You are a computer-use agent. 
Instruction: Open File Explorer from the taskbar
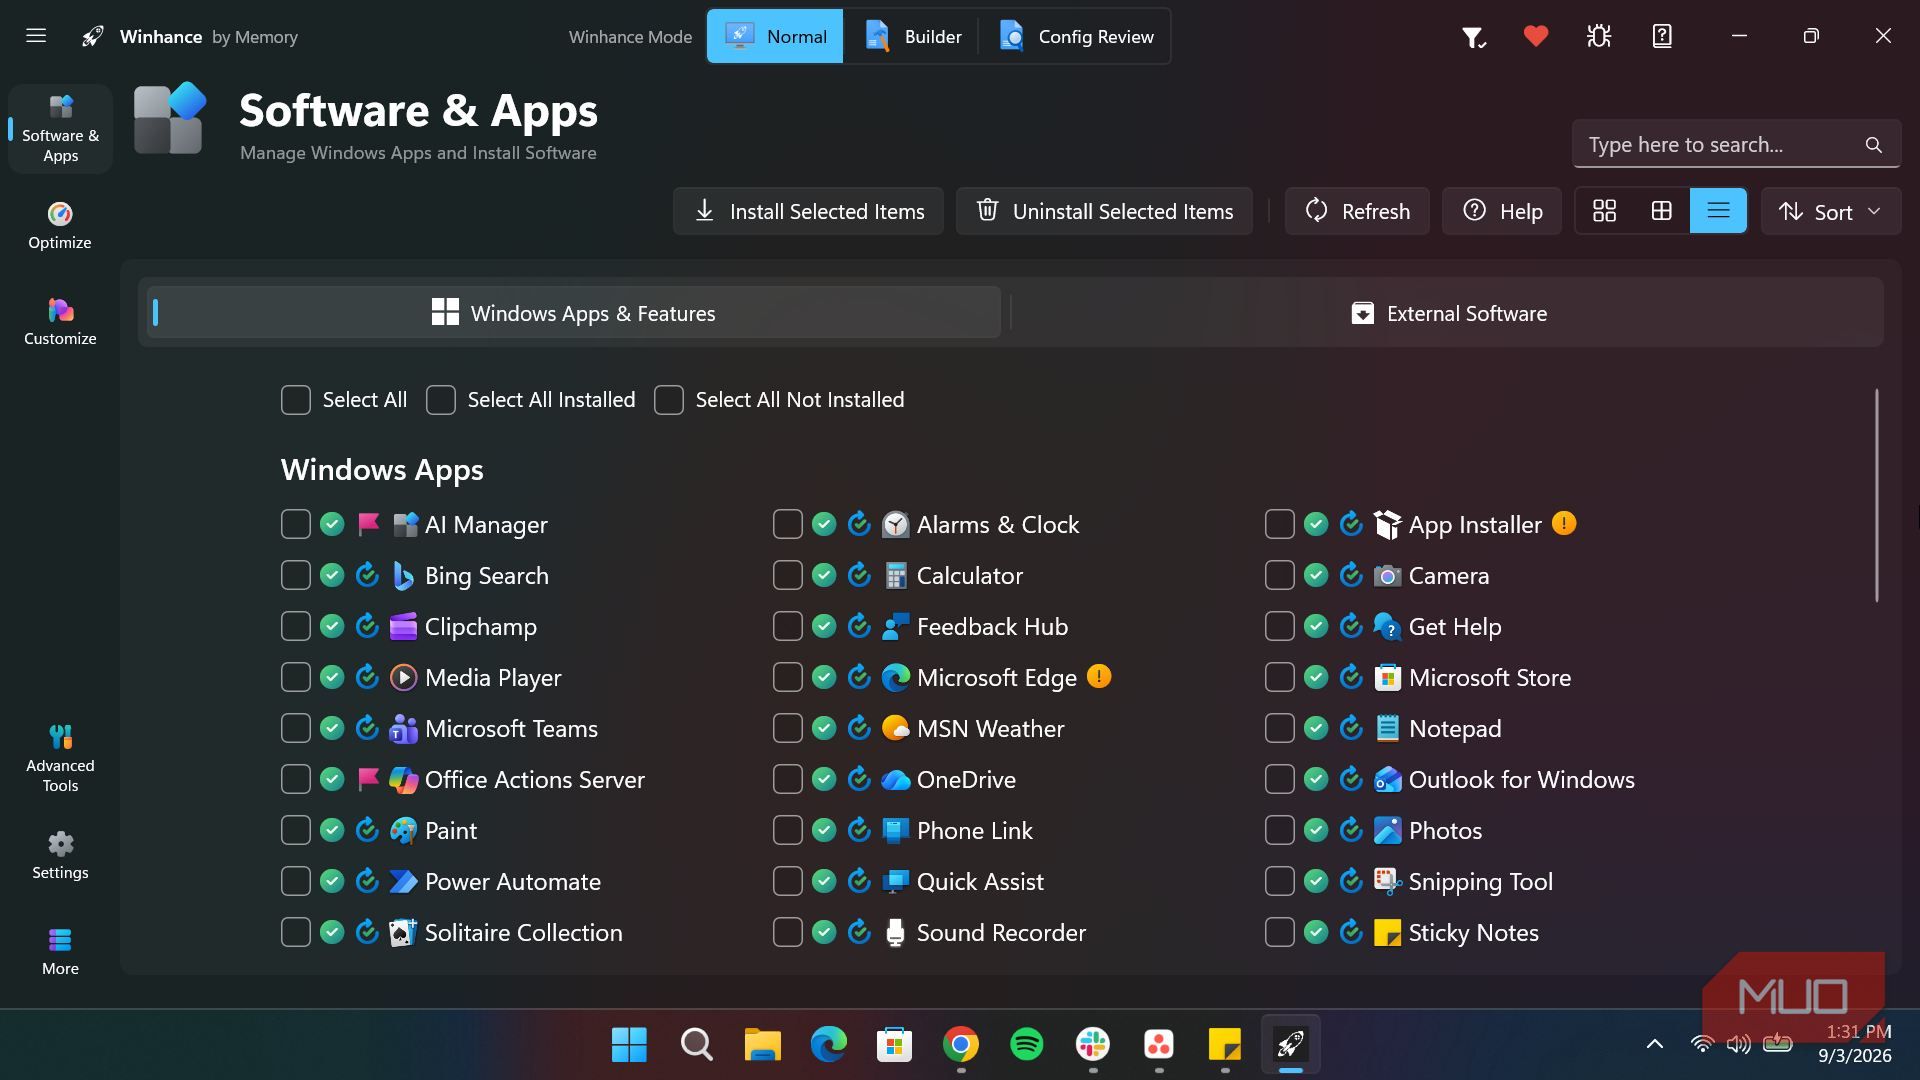click(763, 1044)
